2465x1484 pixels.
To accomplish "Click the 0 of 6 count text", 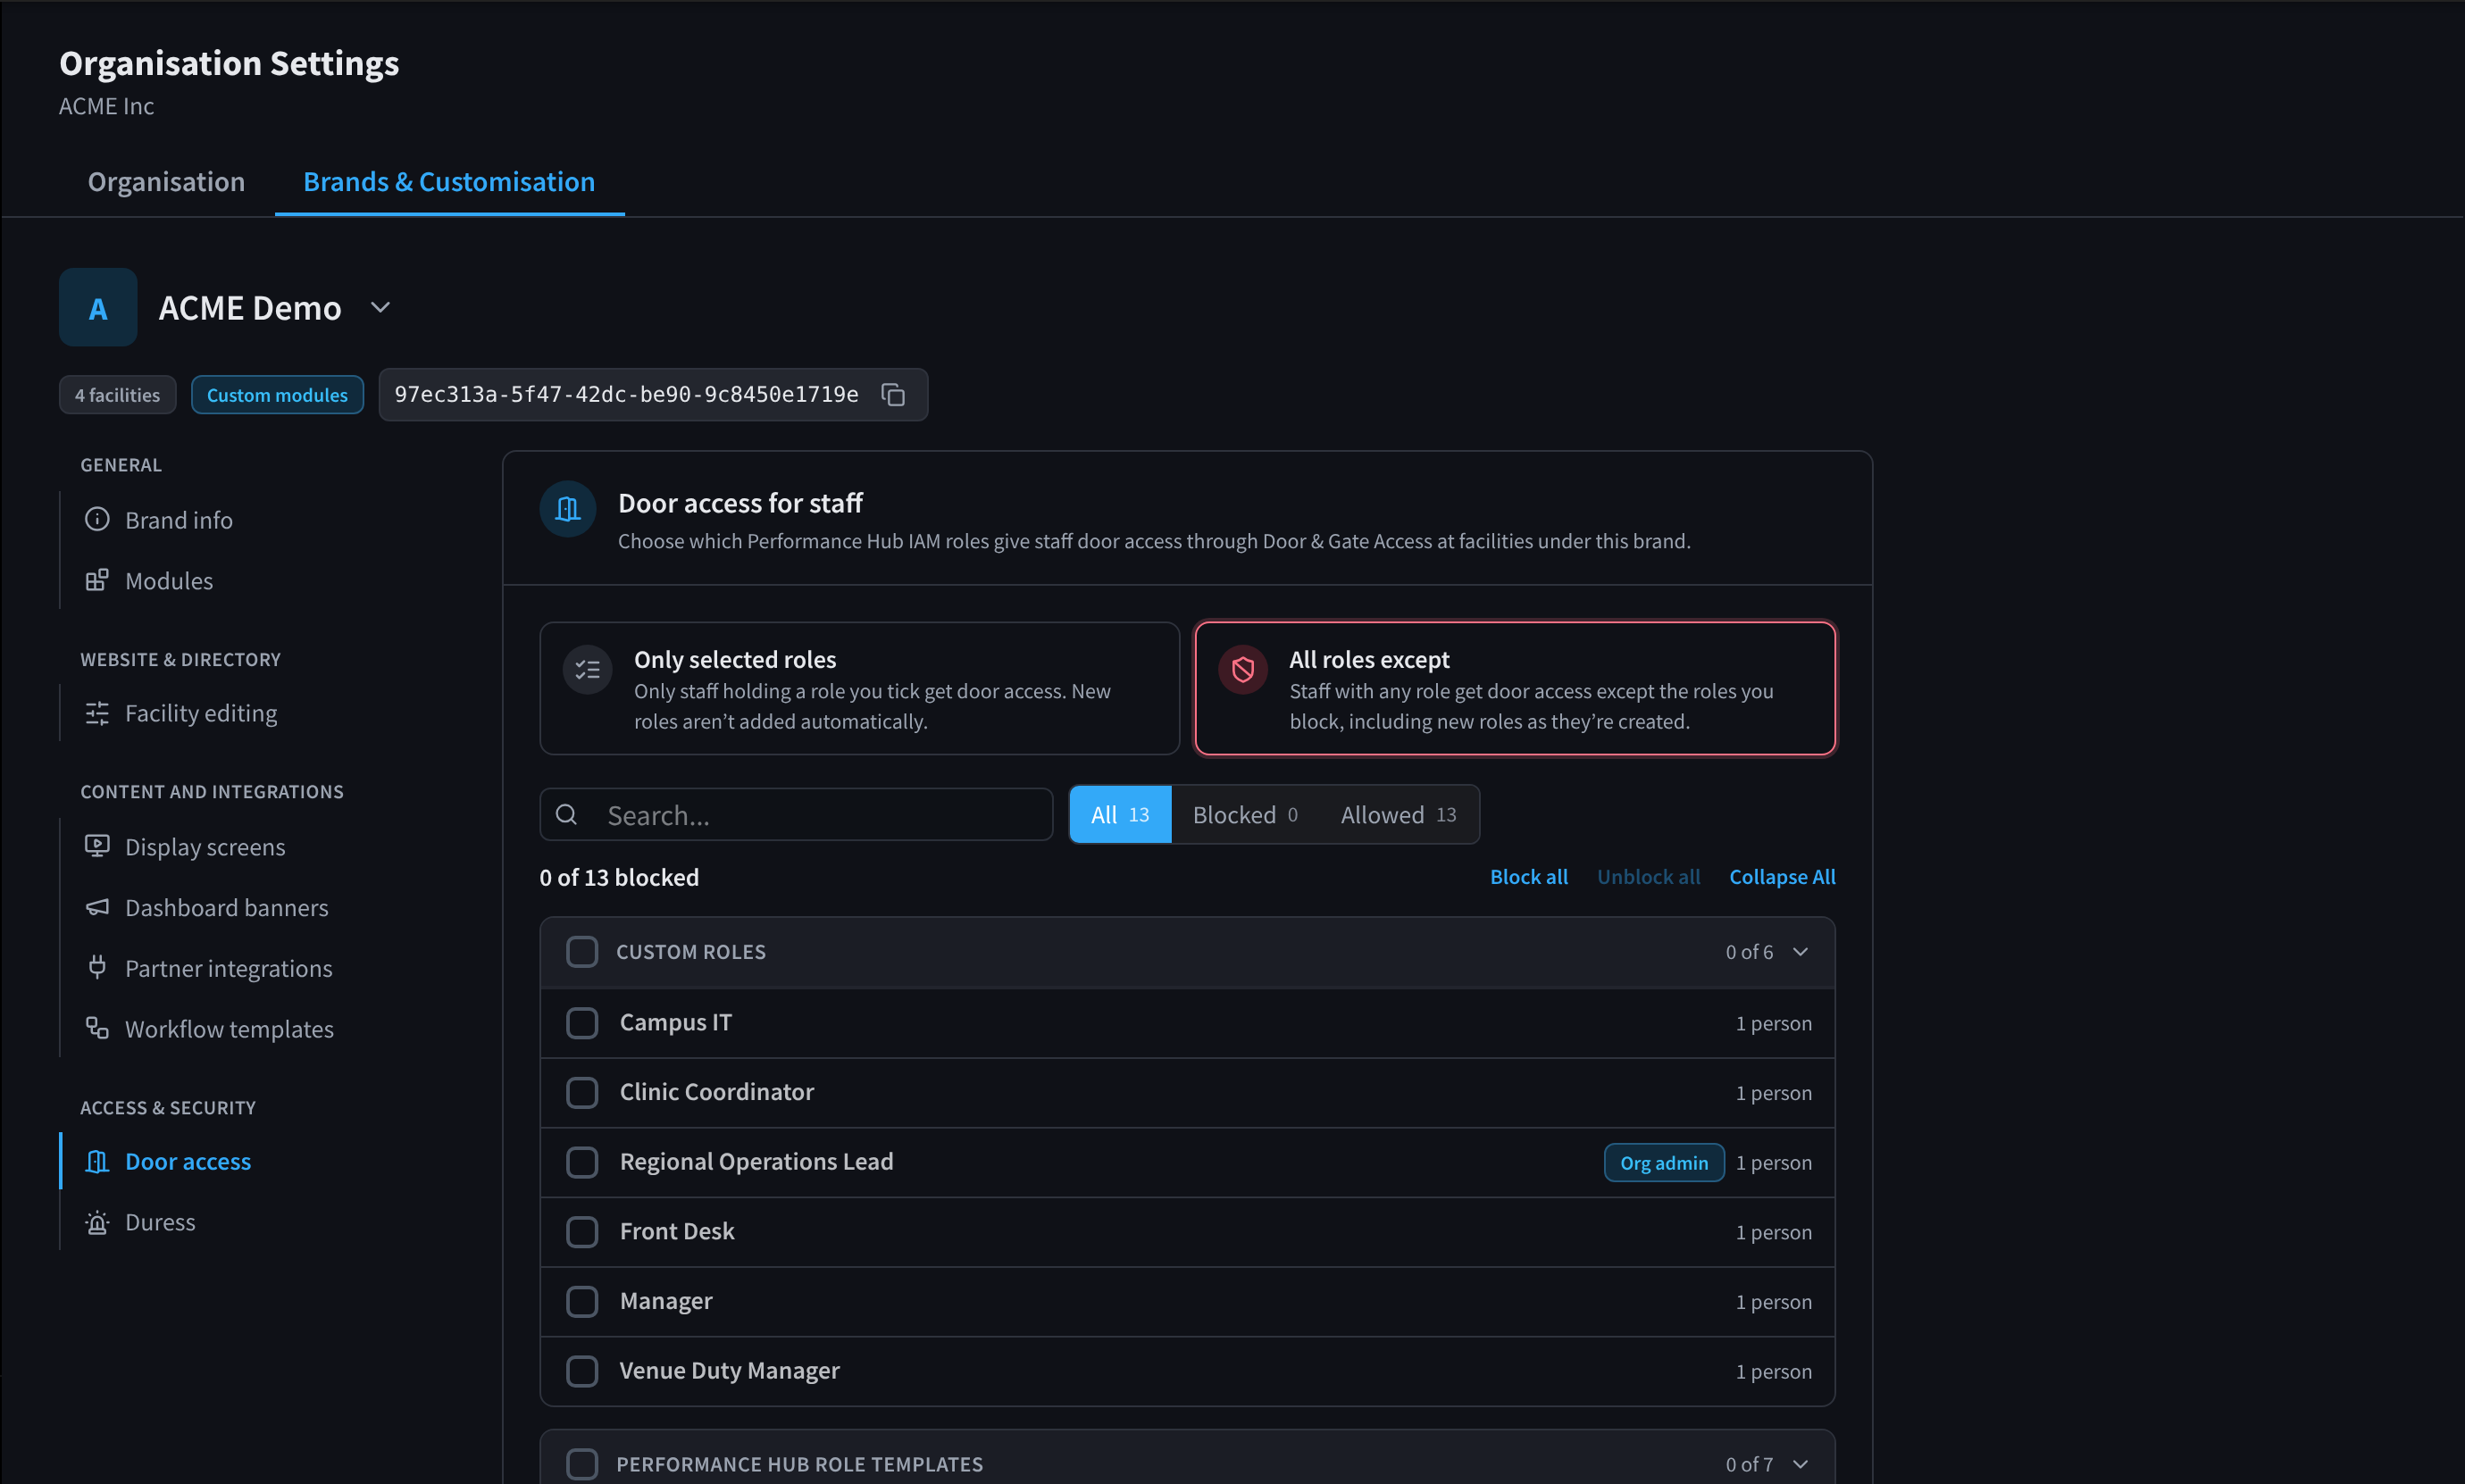I will tap(1749, 952).
